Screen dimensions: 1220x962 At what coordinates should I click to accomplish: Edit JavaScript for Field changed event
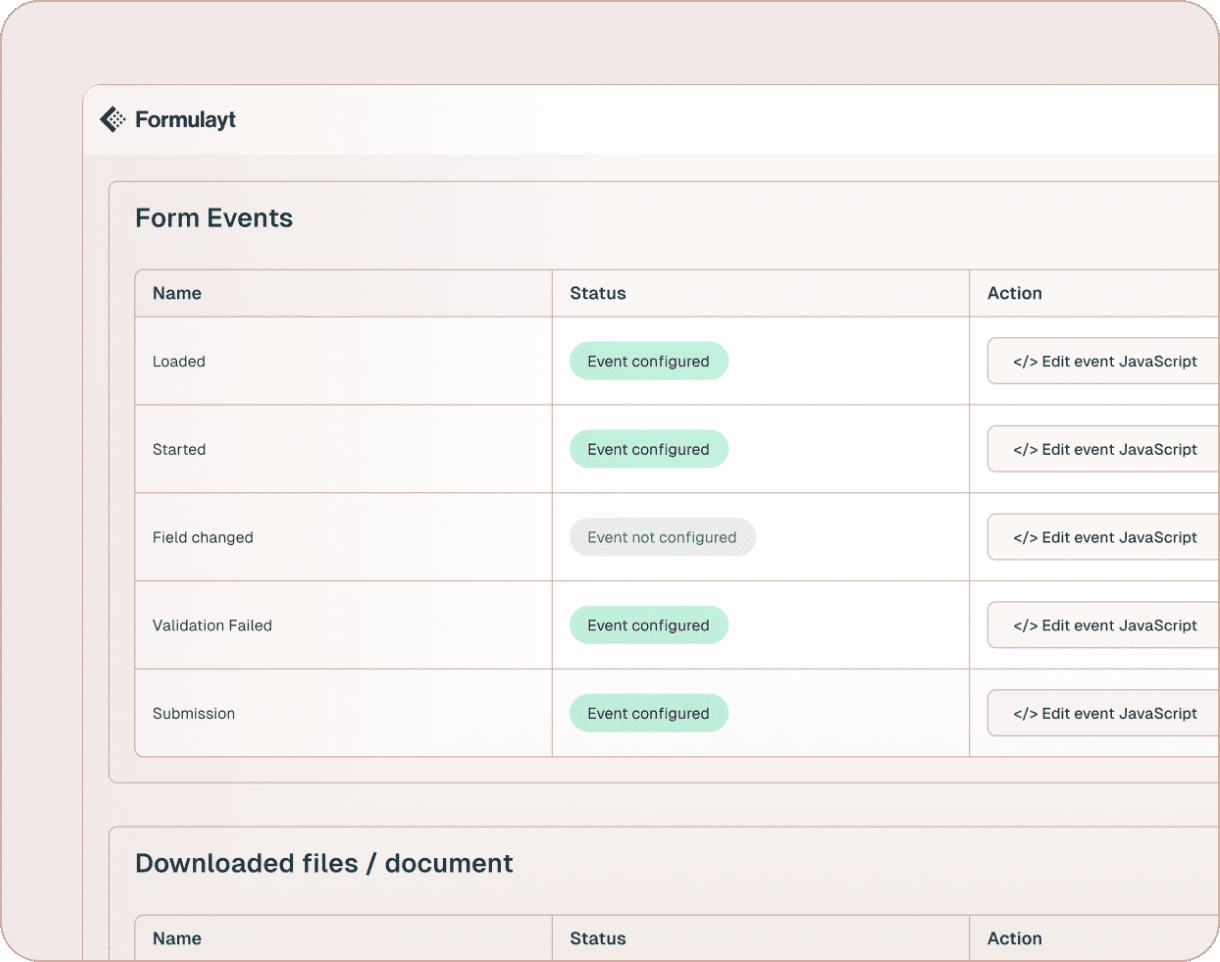pos(1104,537)
